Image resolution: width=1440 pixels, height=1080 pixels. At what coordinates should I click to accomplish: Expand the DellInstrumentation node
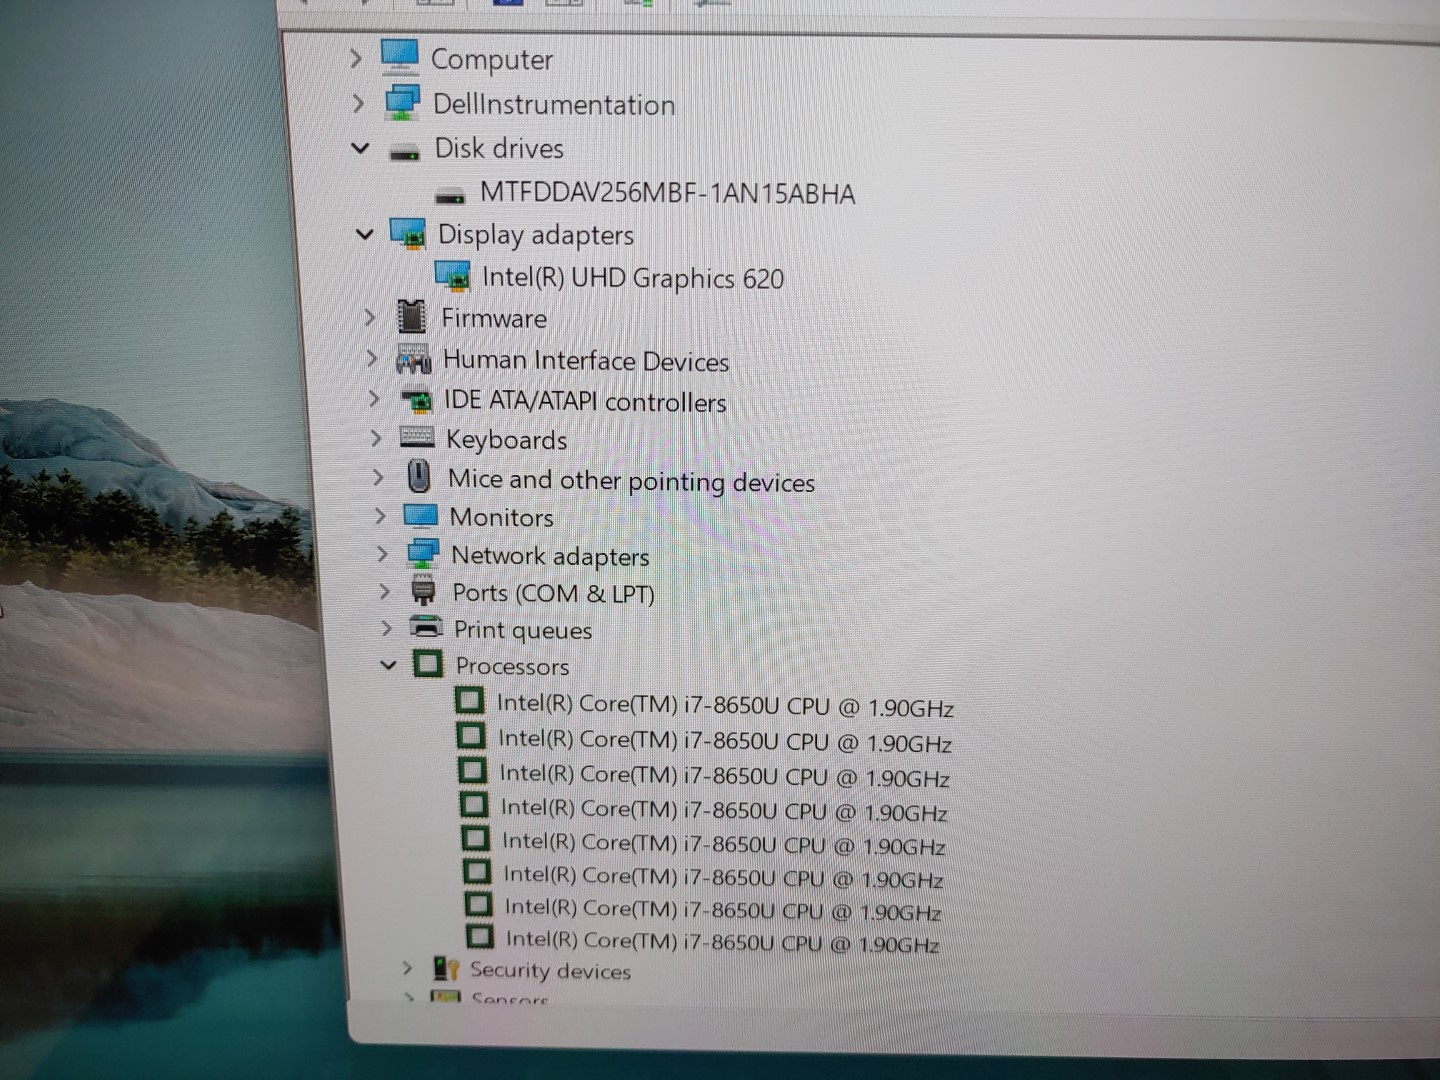(x=358, y=103)
